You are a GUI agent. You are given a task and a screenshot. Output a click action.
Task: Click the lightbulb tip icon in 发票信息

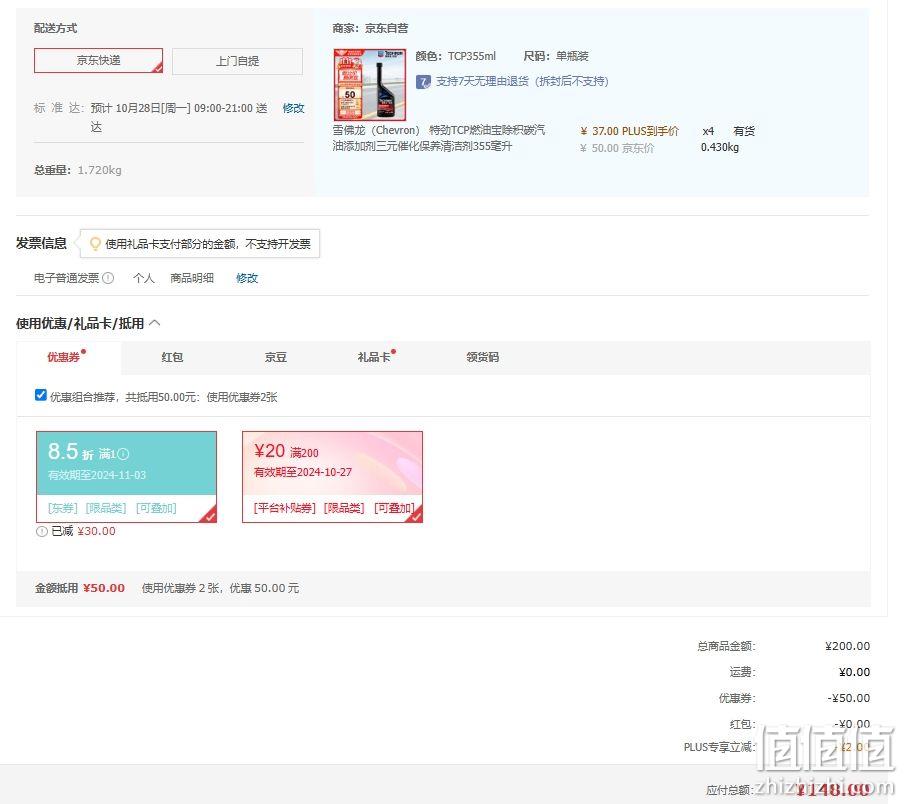95,244
